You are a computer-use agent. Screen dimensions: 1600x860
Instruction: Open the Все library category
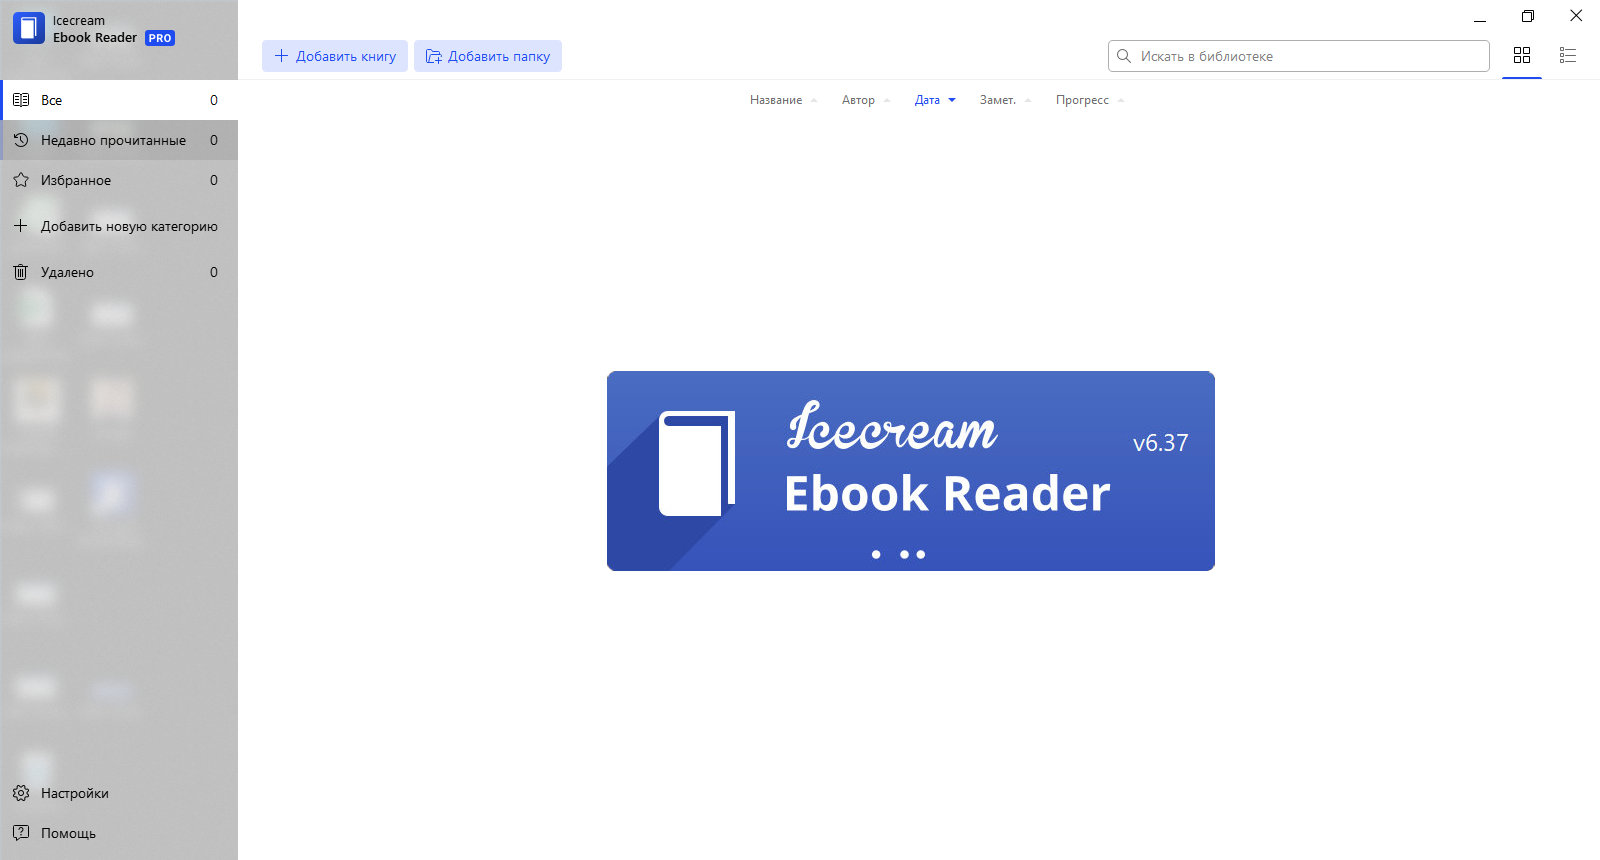[119, 100]
